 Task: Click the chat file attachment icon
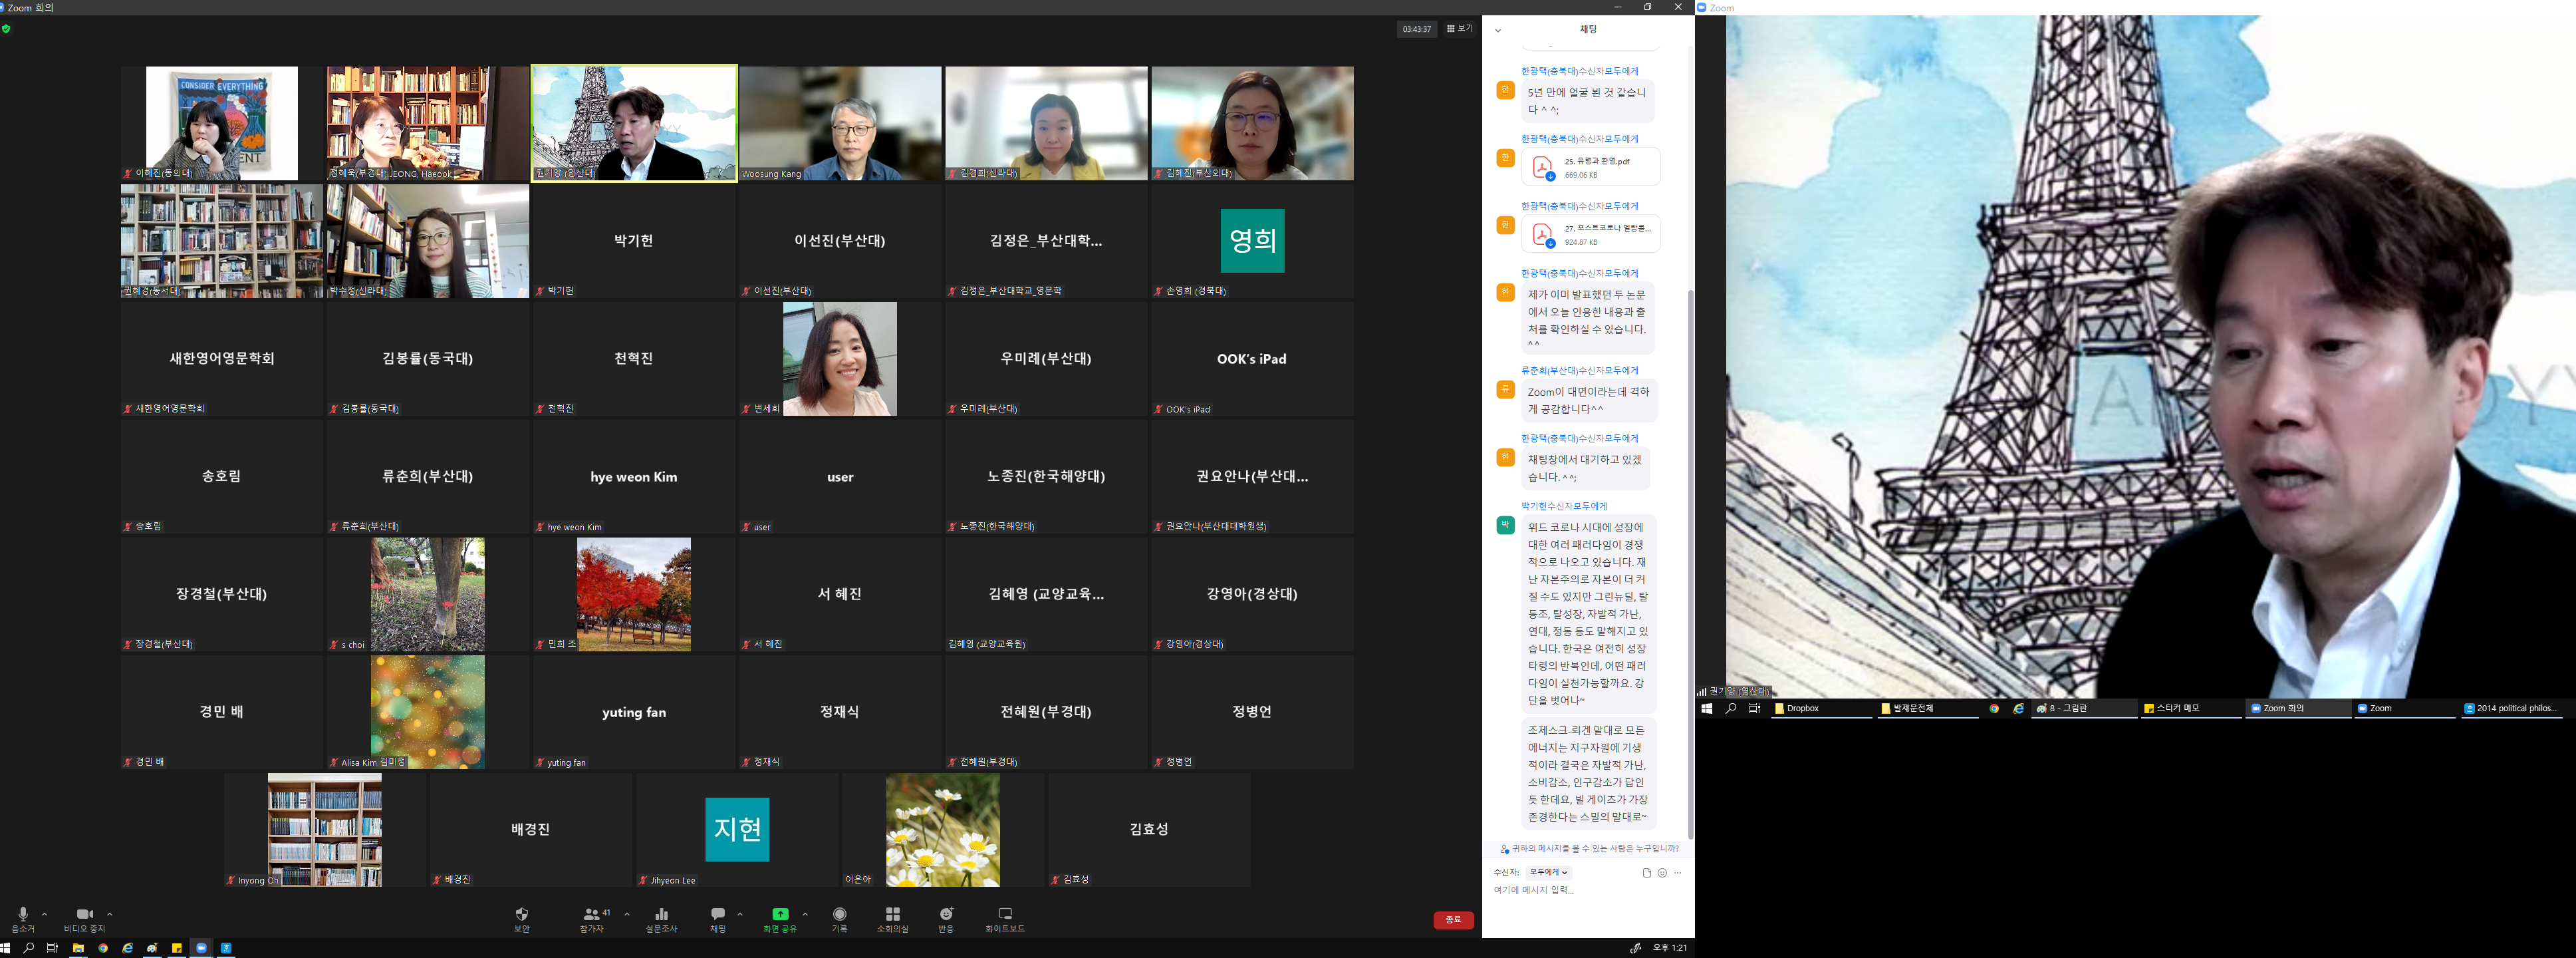(x=1646, y=873)
